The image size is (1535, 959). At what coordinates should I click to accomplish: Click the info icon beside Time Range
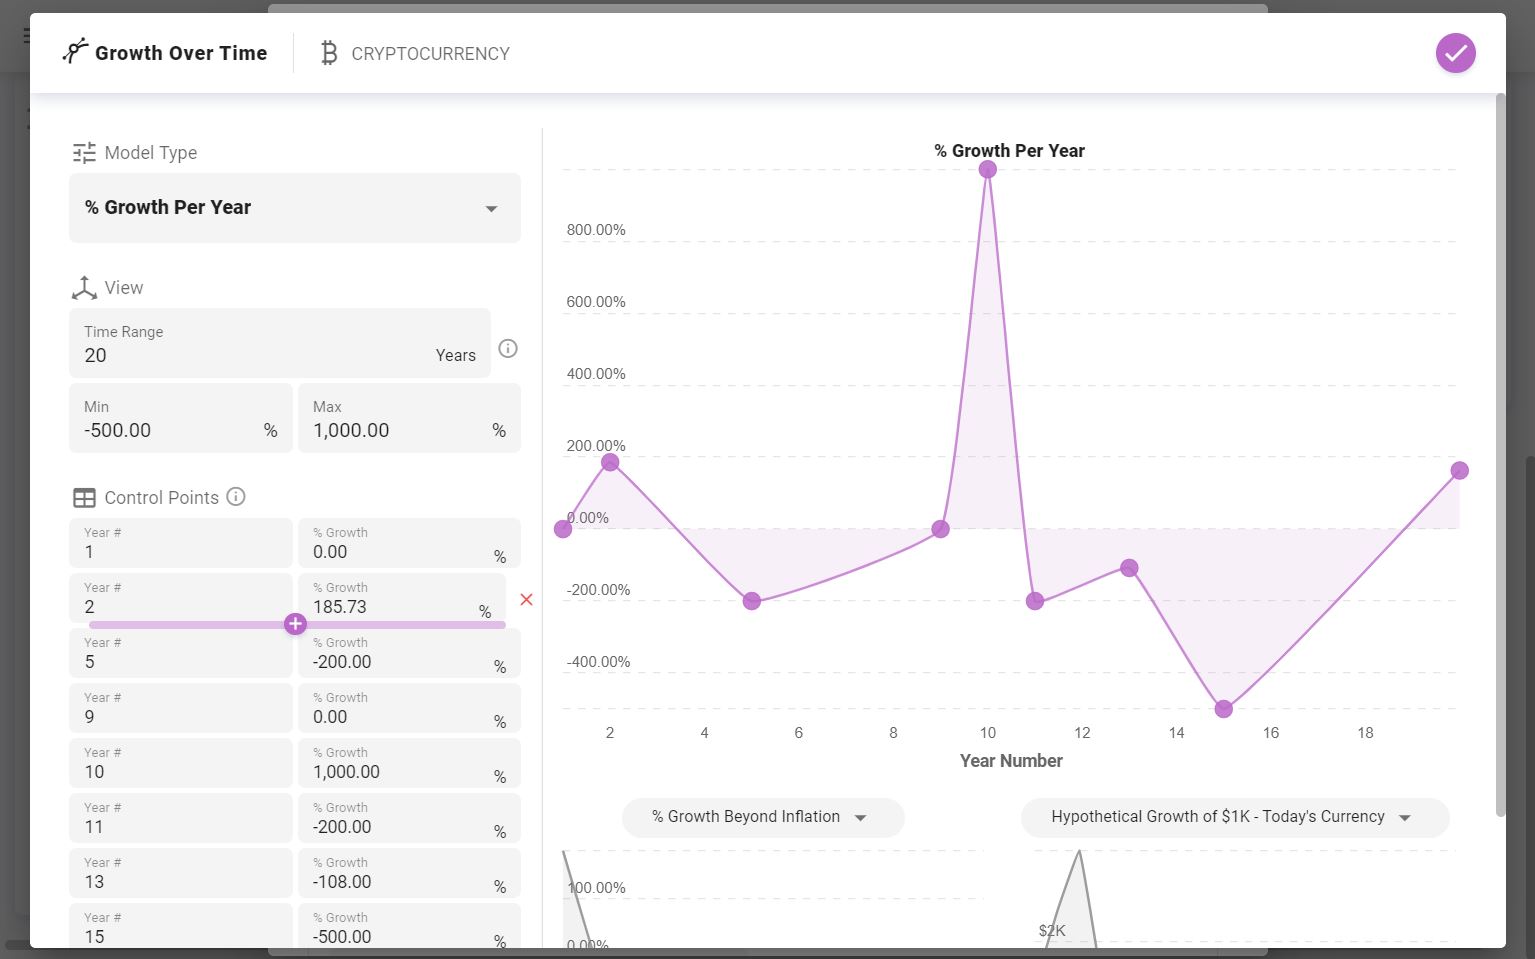(508, 349)
